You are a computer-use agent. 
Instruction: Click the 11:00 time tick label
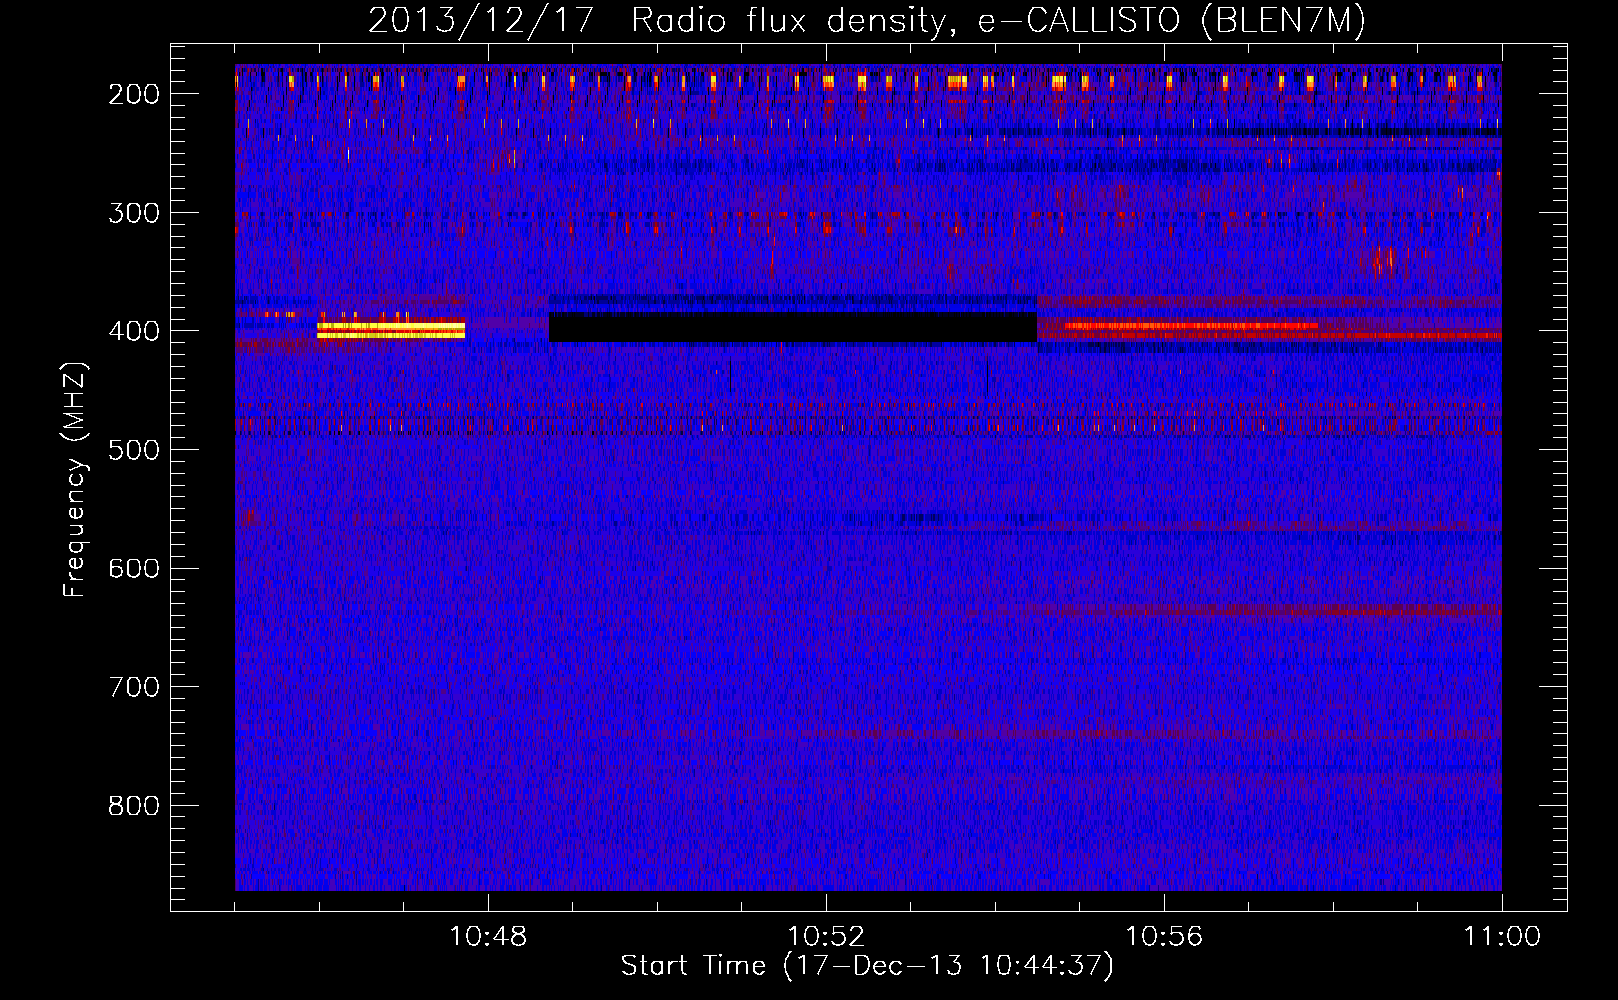(1502, 937)
